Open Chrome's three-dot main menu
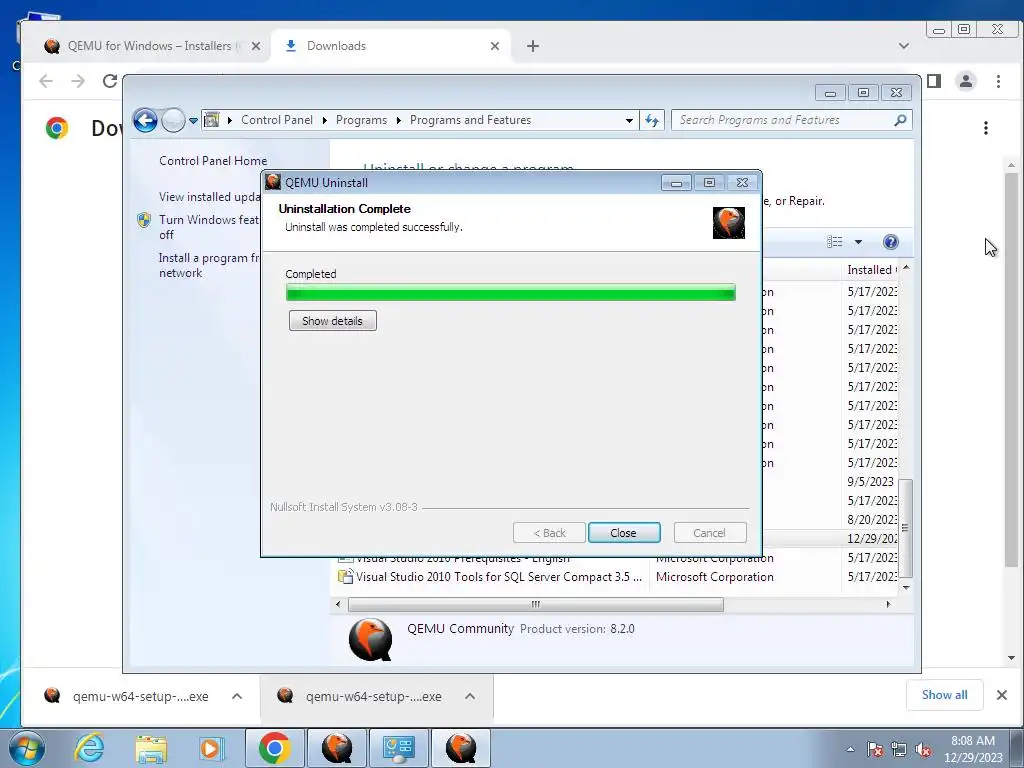The width and height of the screenshot is (1024, 768). point(998,81)
